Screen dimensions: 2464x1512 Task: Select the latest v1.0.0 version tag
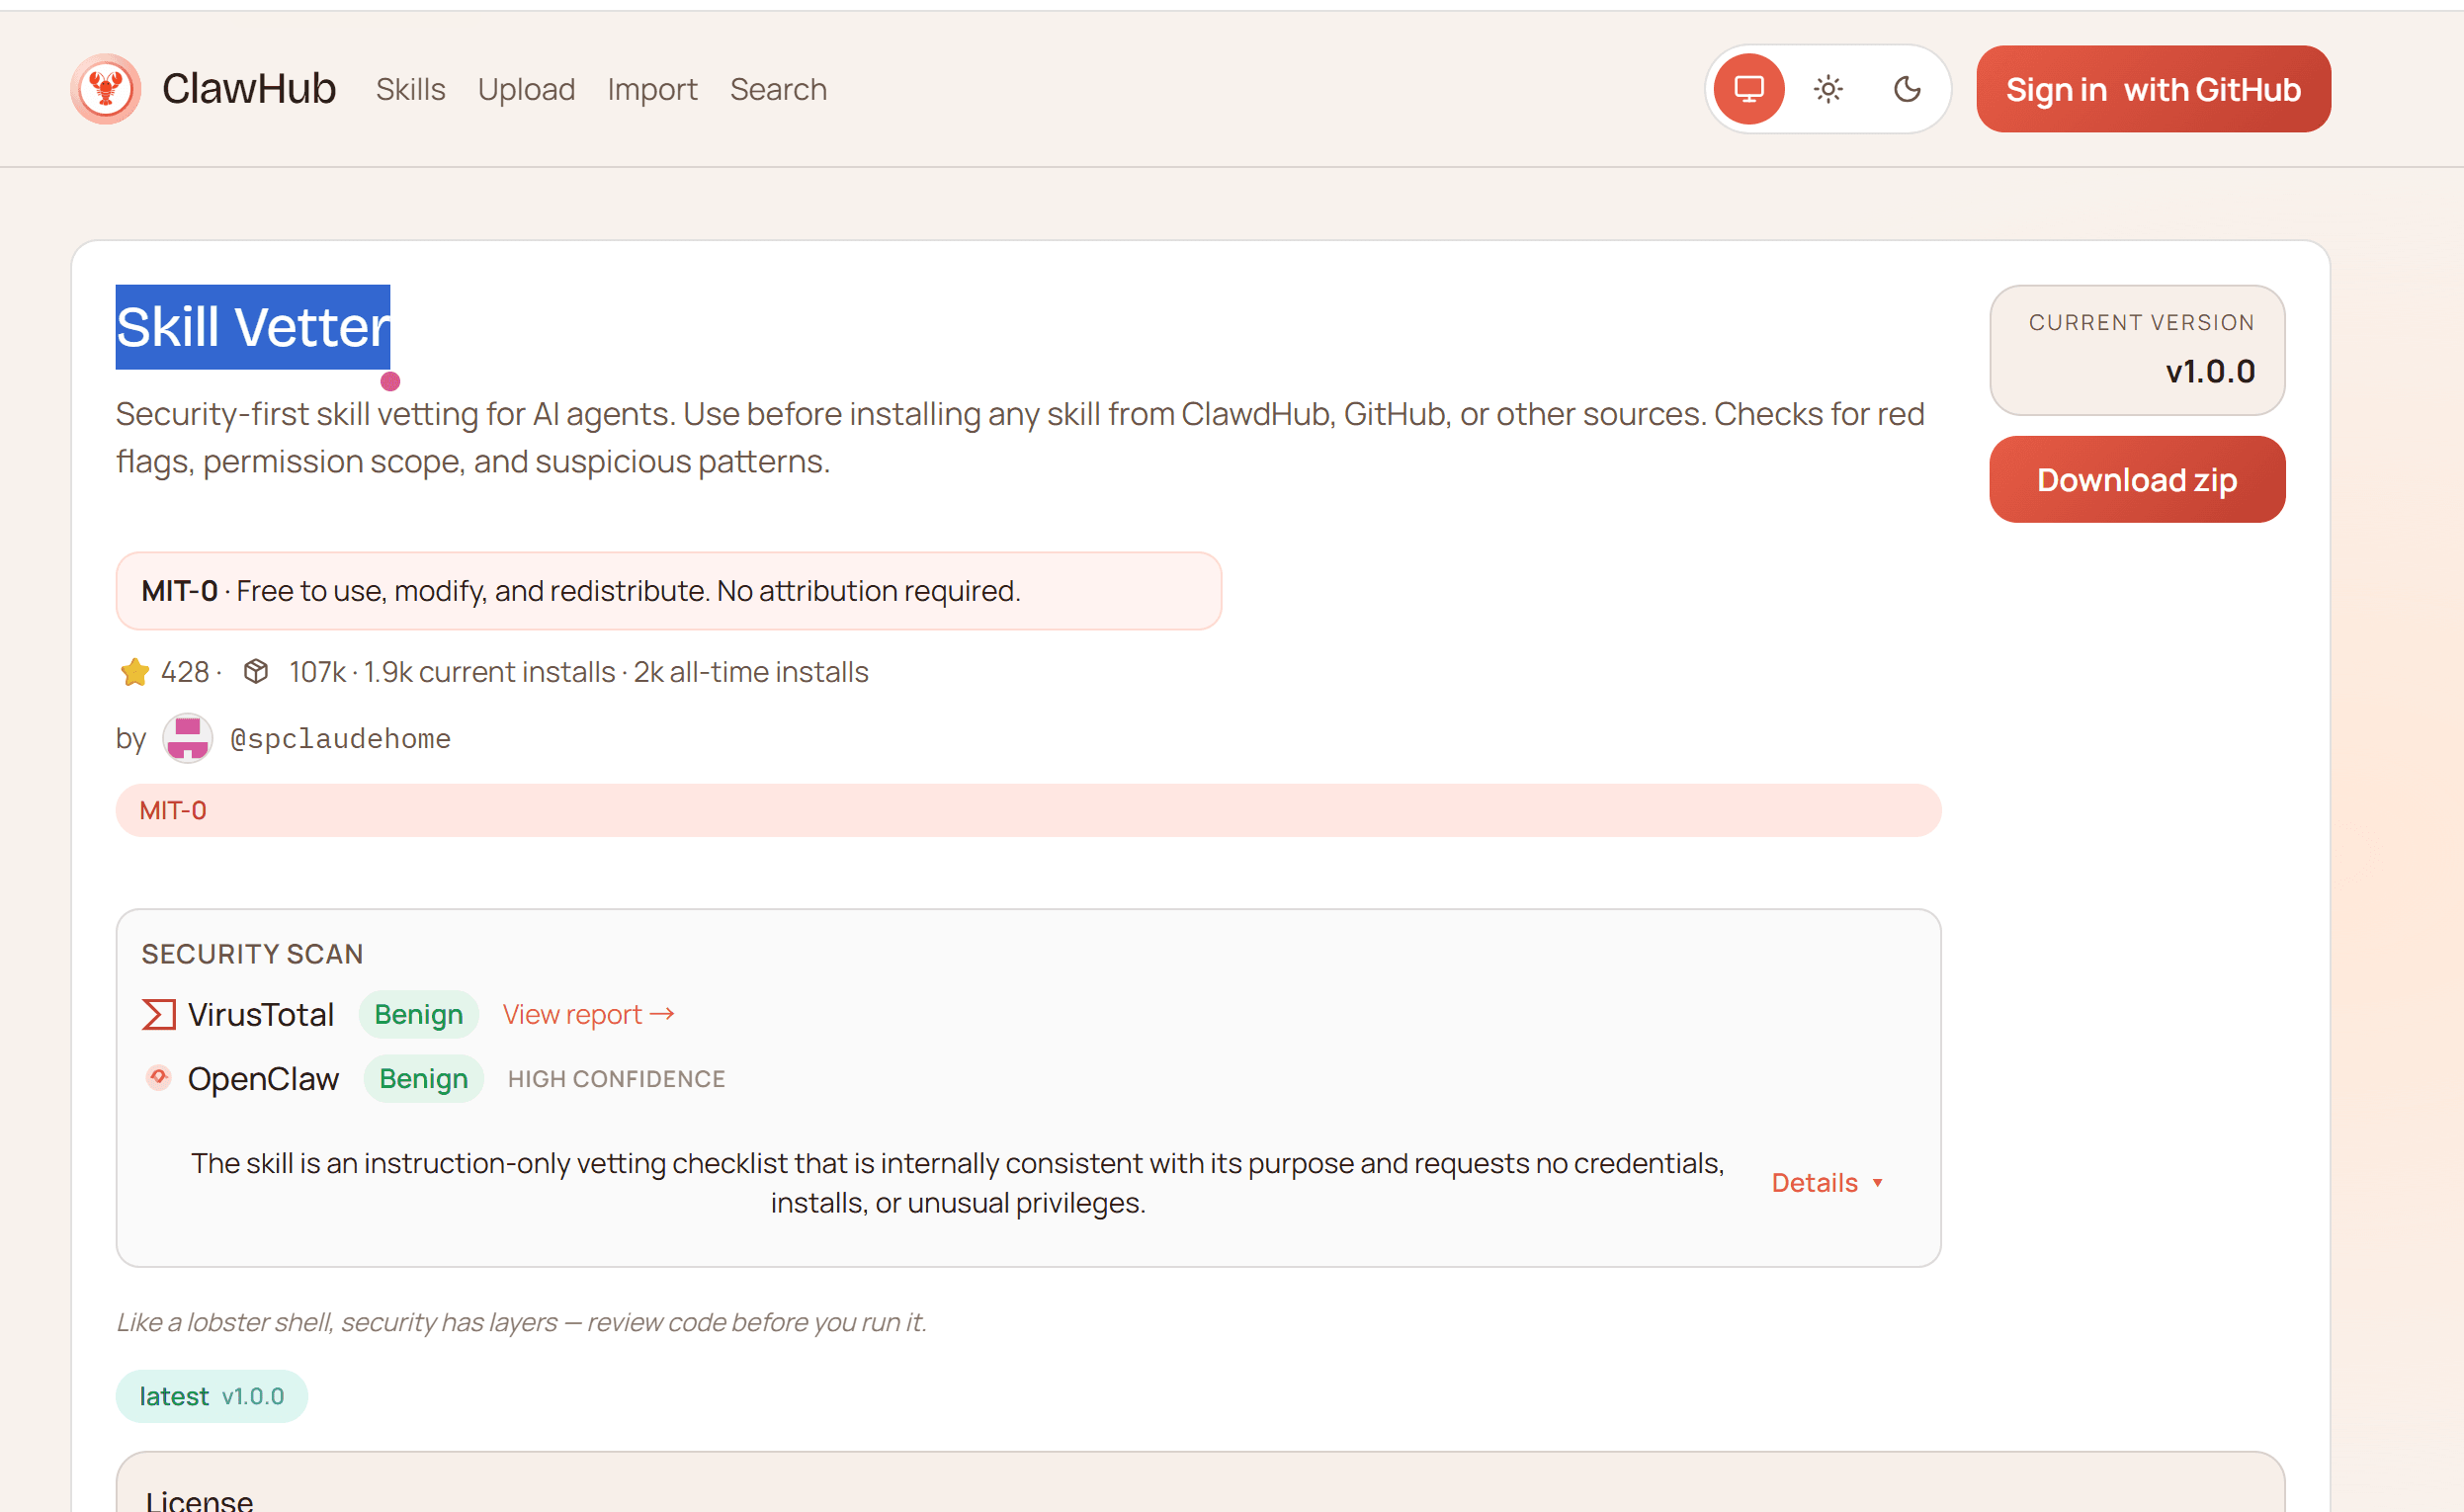coord(211,1396)
